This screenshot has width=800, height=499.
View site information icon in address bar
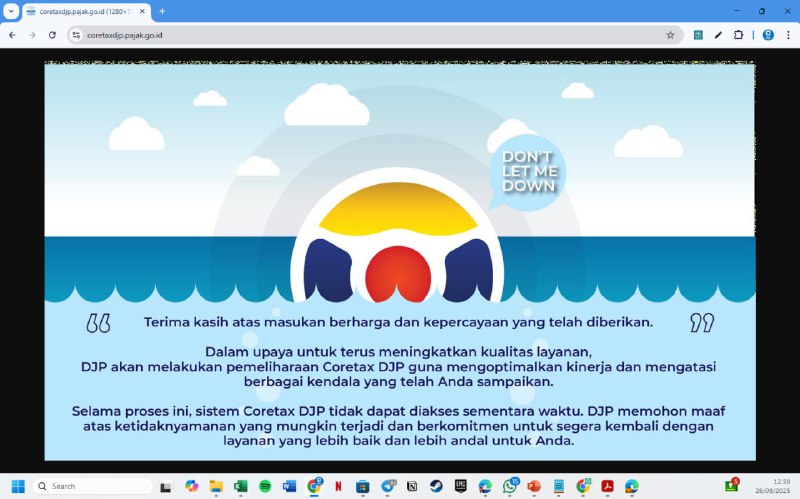76,34
